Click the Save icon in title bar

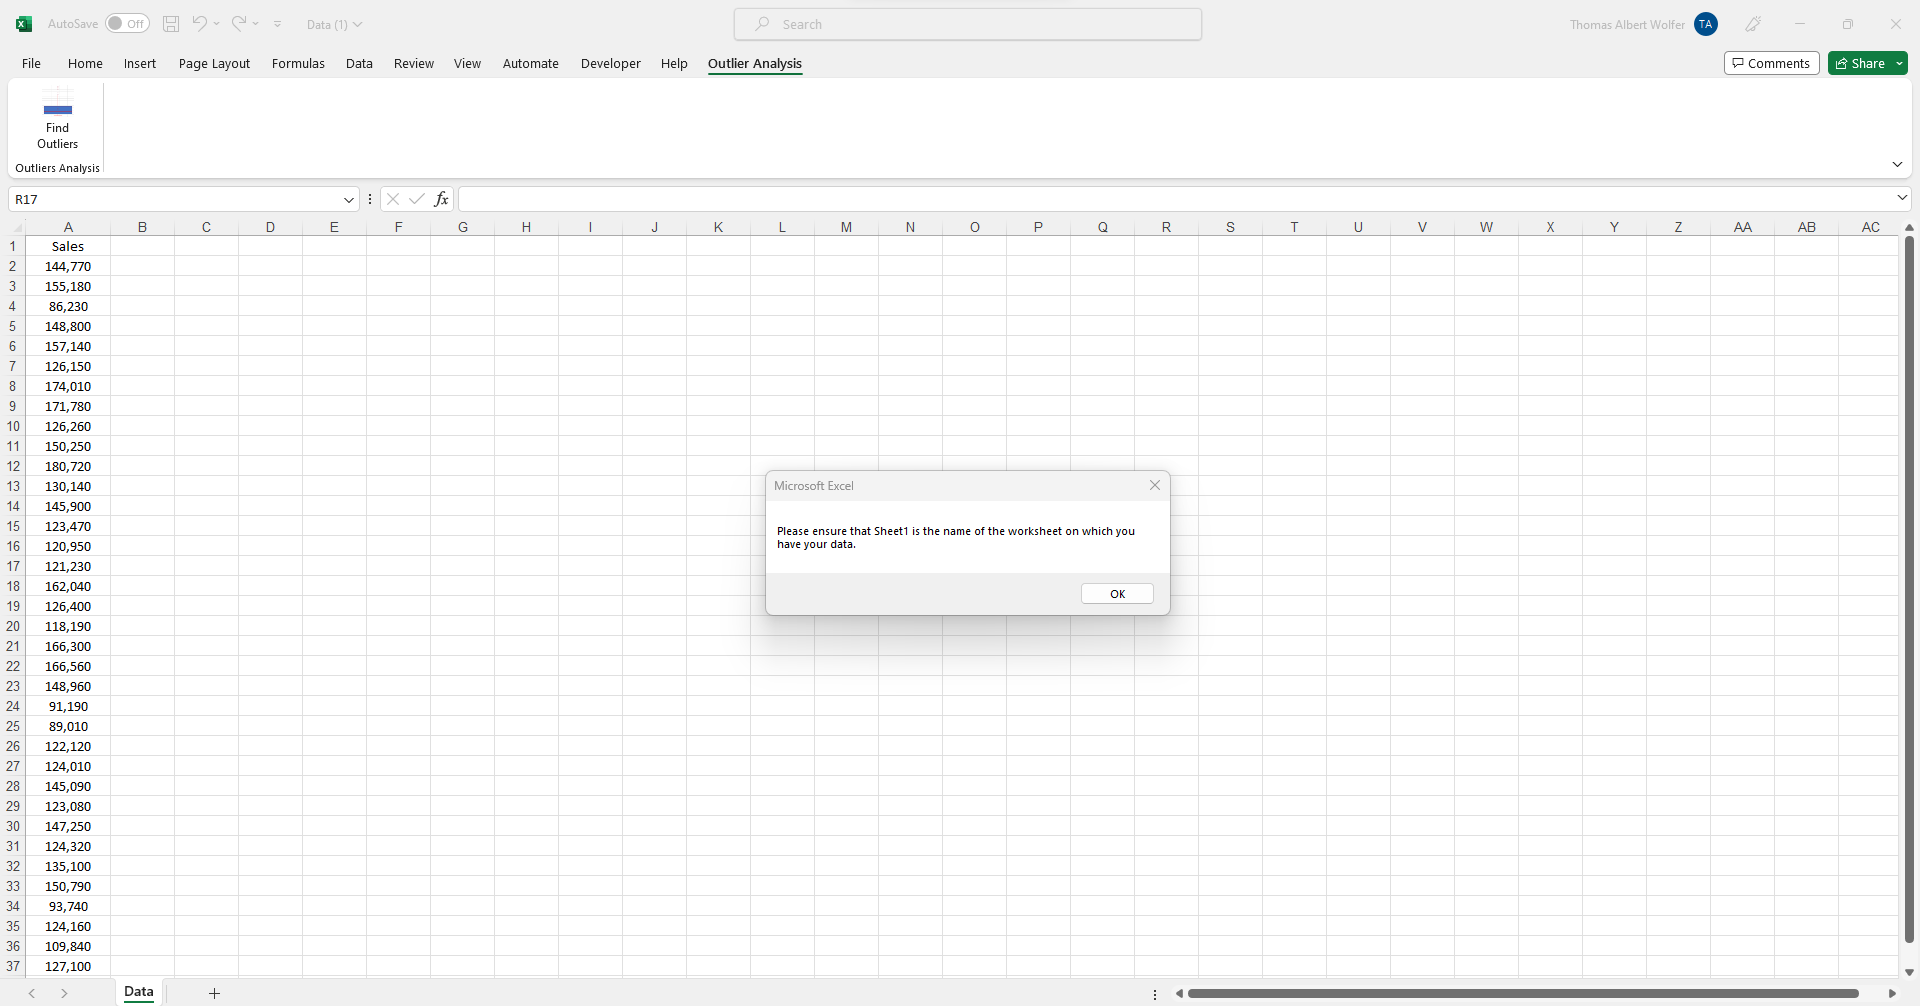tap(171, 24)
